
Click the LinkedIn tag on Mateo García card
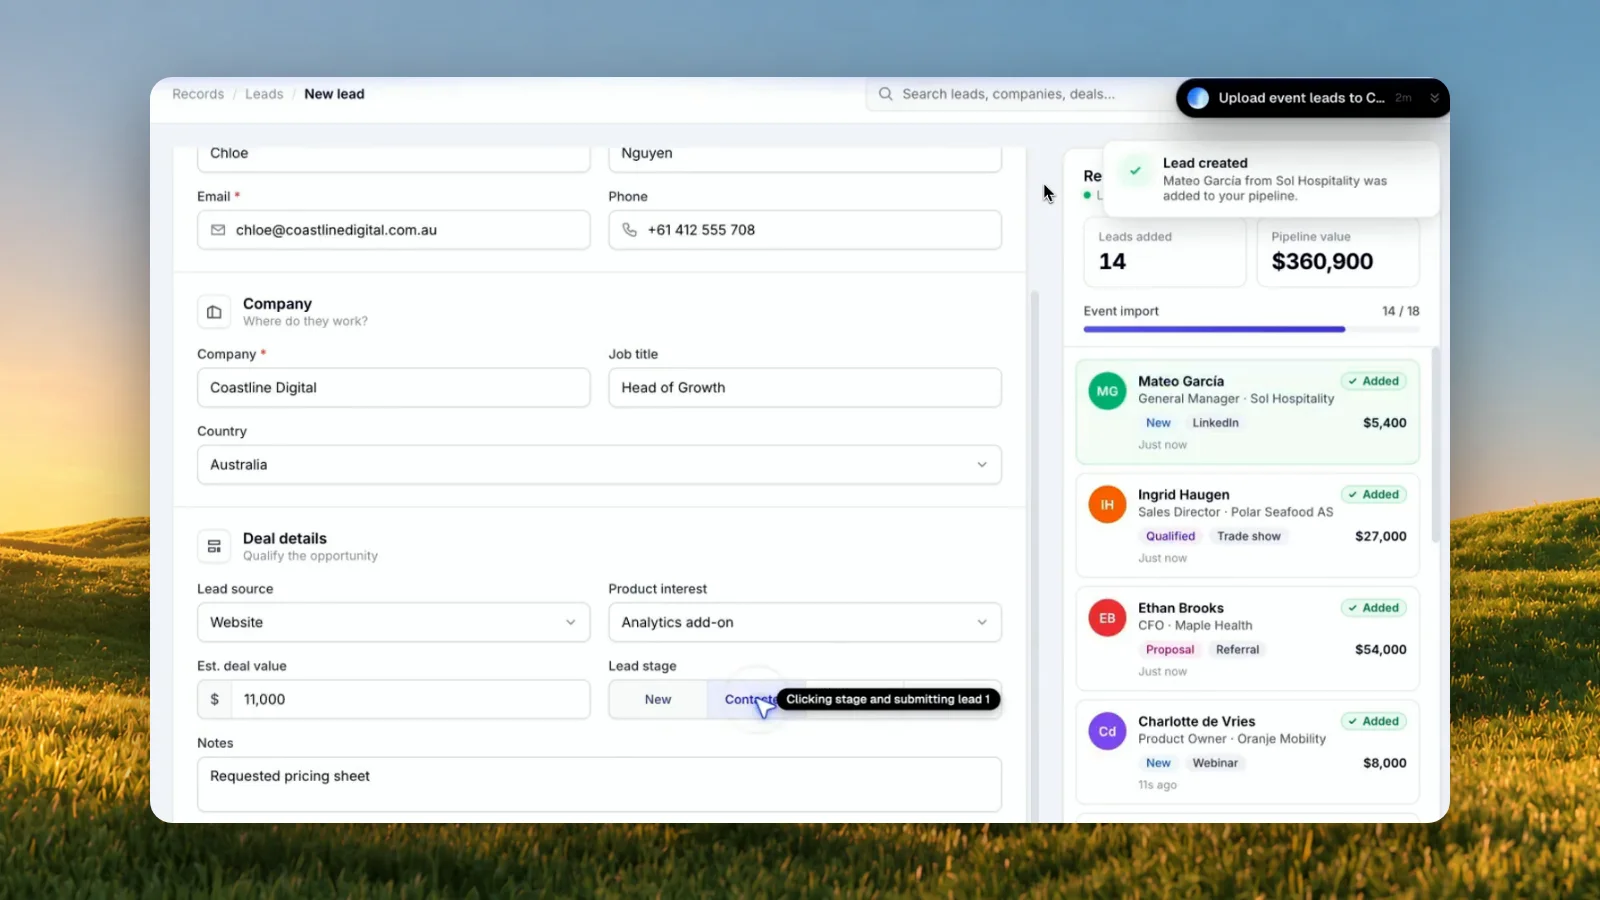1215,423
